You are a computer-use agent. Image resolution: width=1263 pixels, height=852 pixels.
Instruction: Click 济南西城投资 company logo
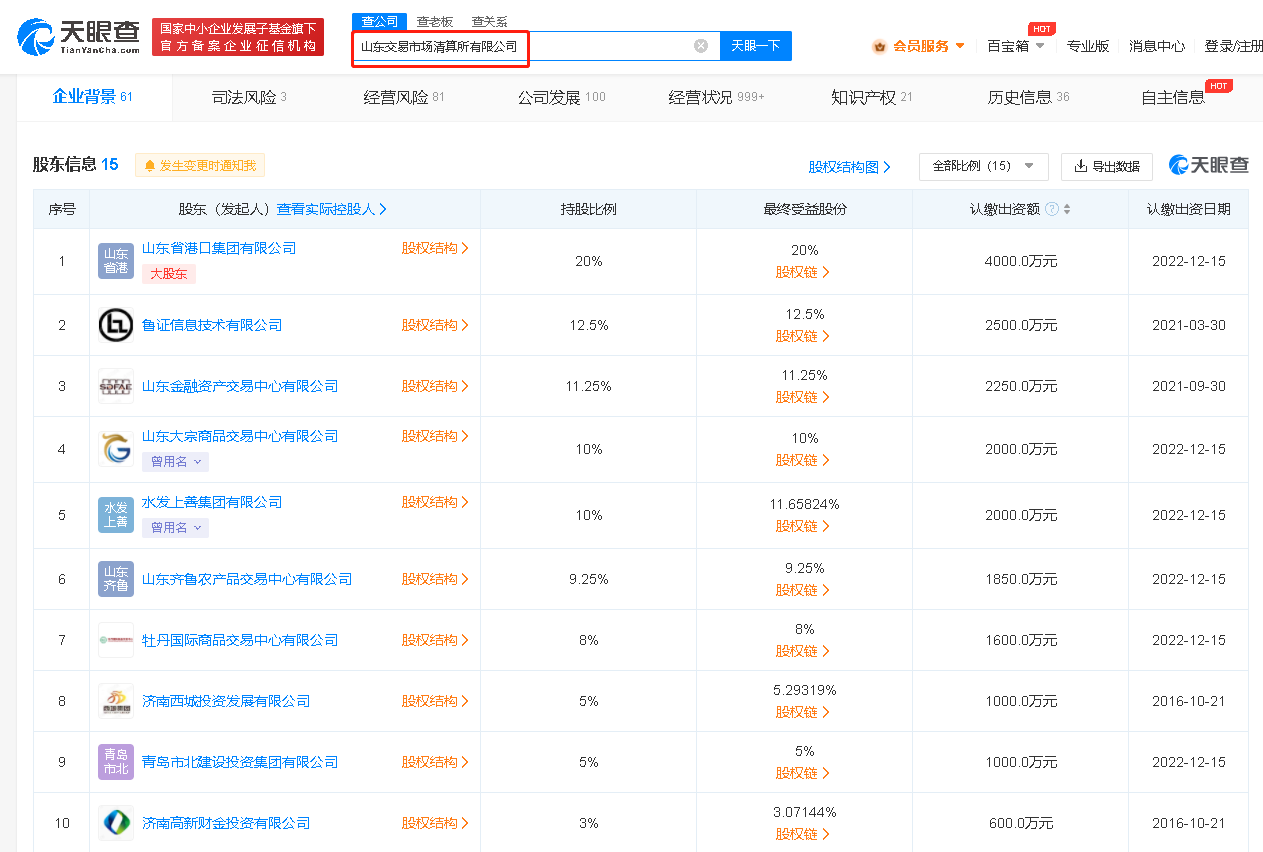coord(116,701)
